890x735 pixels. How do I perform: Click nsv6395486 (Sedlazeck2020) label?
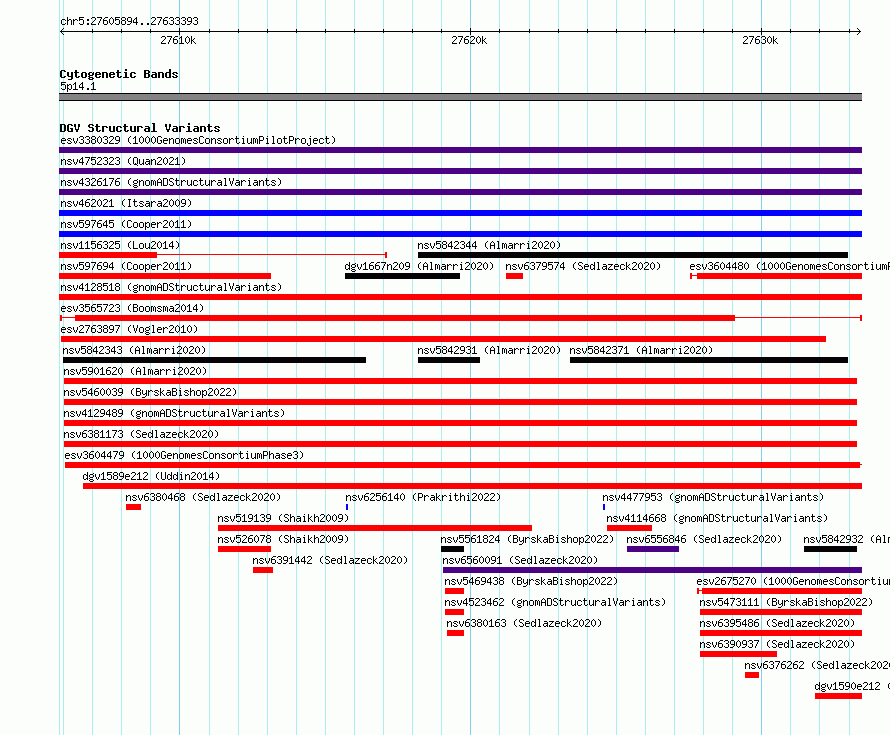pyautogui.click(x=776, y=623)
